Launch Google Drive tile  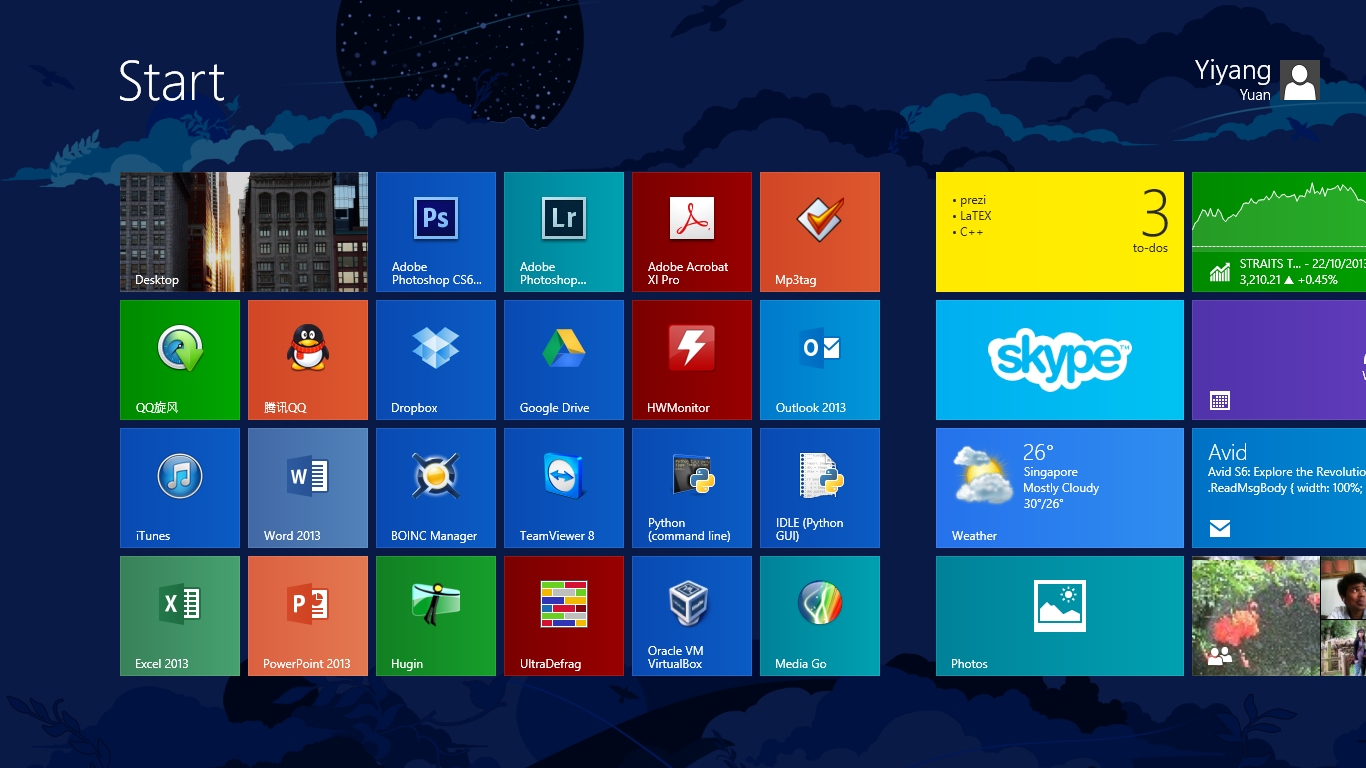[x=564, y=360]
